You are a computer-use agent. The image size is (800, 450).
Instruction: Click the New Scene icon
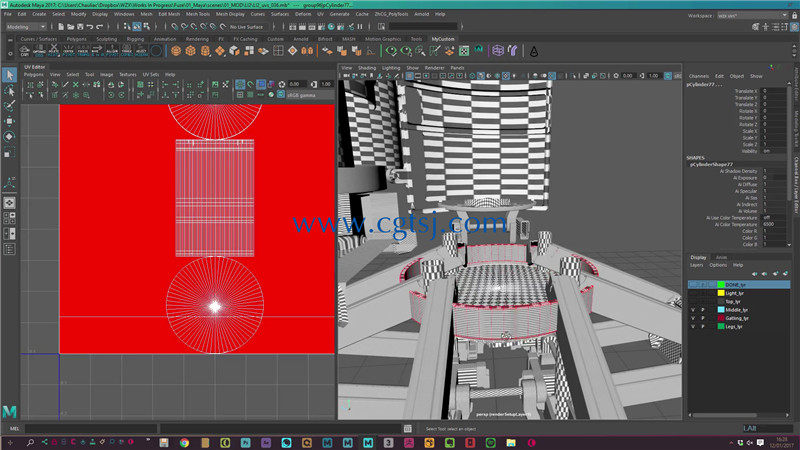[61, 27]
